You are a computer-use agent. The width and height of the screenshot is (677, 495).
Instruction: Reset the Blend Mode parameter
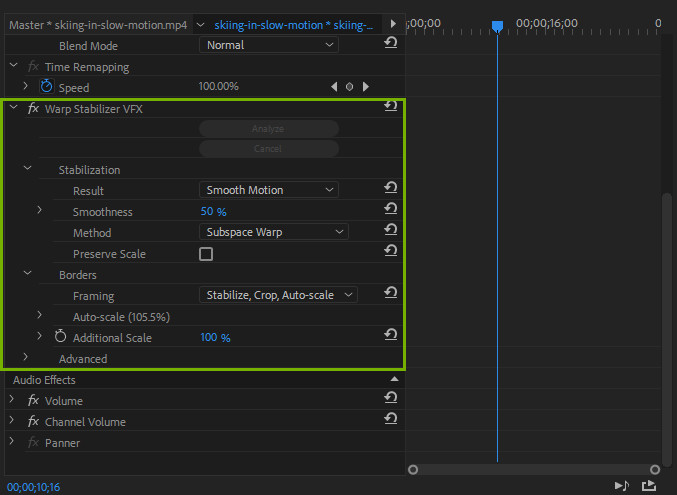click(x=391, y=43)
